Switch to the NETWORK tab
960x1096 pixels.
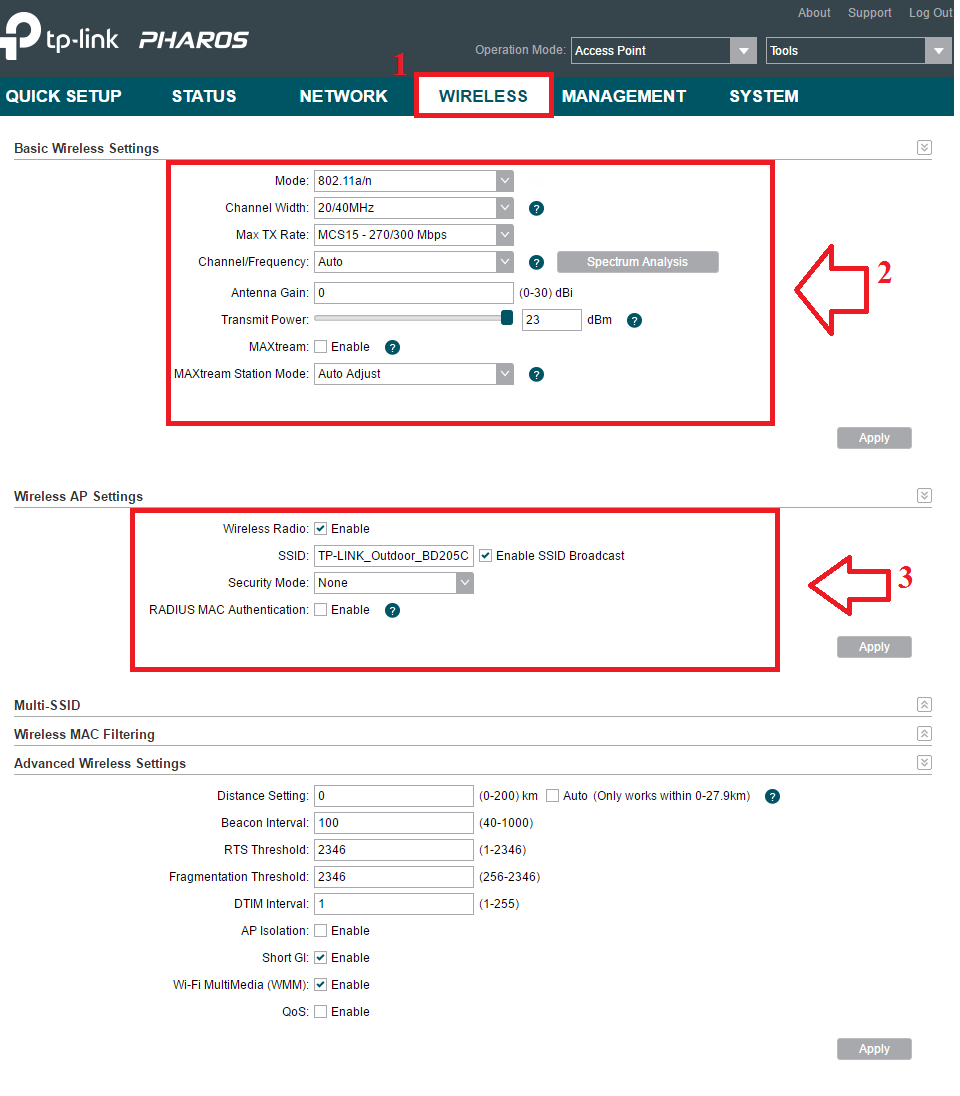click(x=343, y=97)
